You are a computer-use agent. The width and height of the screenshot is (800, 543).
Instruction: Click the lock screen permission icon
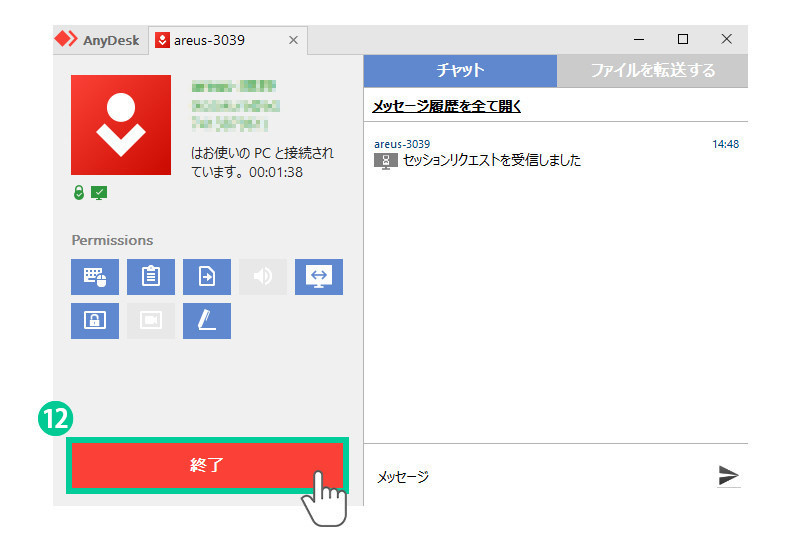[95, 321]
